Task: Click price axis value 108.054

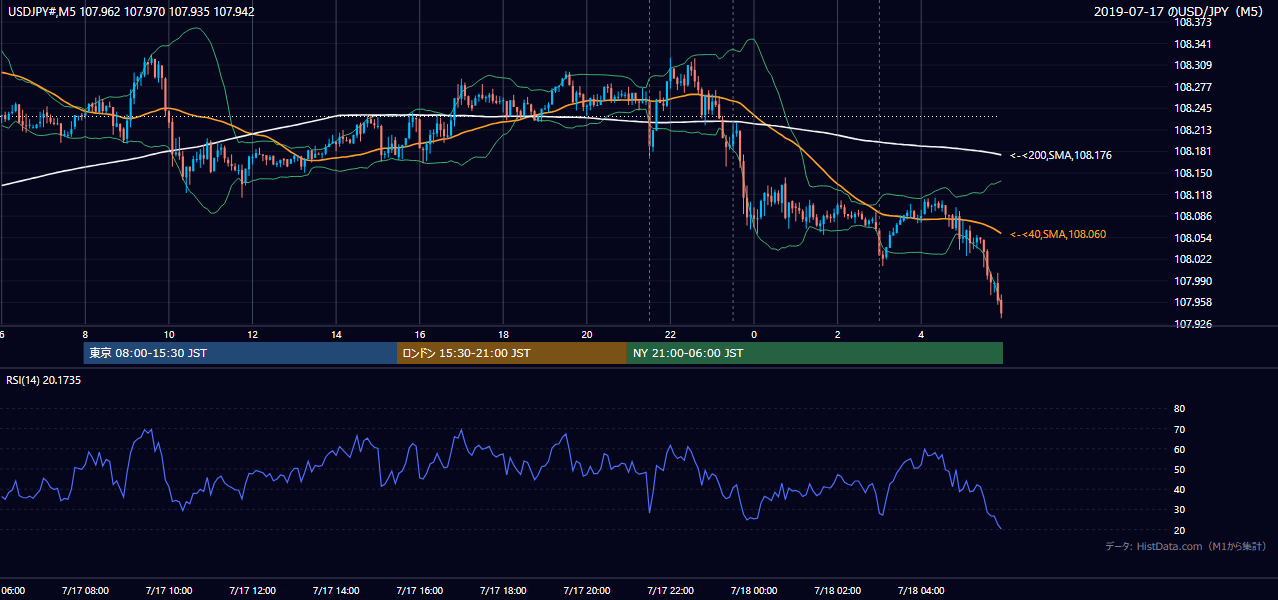Action: coord(1193,238)
